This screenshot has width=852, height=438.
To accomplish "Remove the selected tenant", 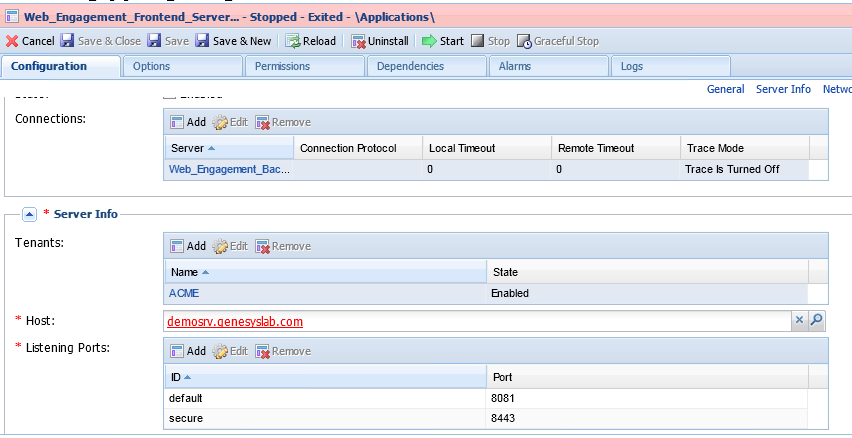I will [284, 246].
